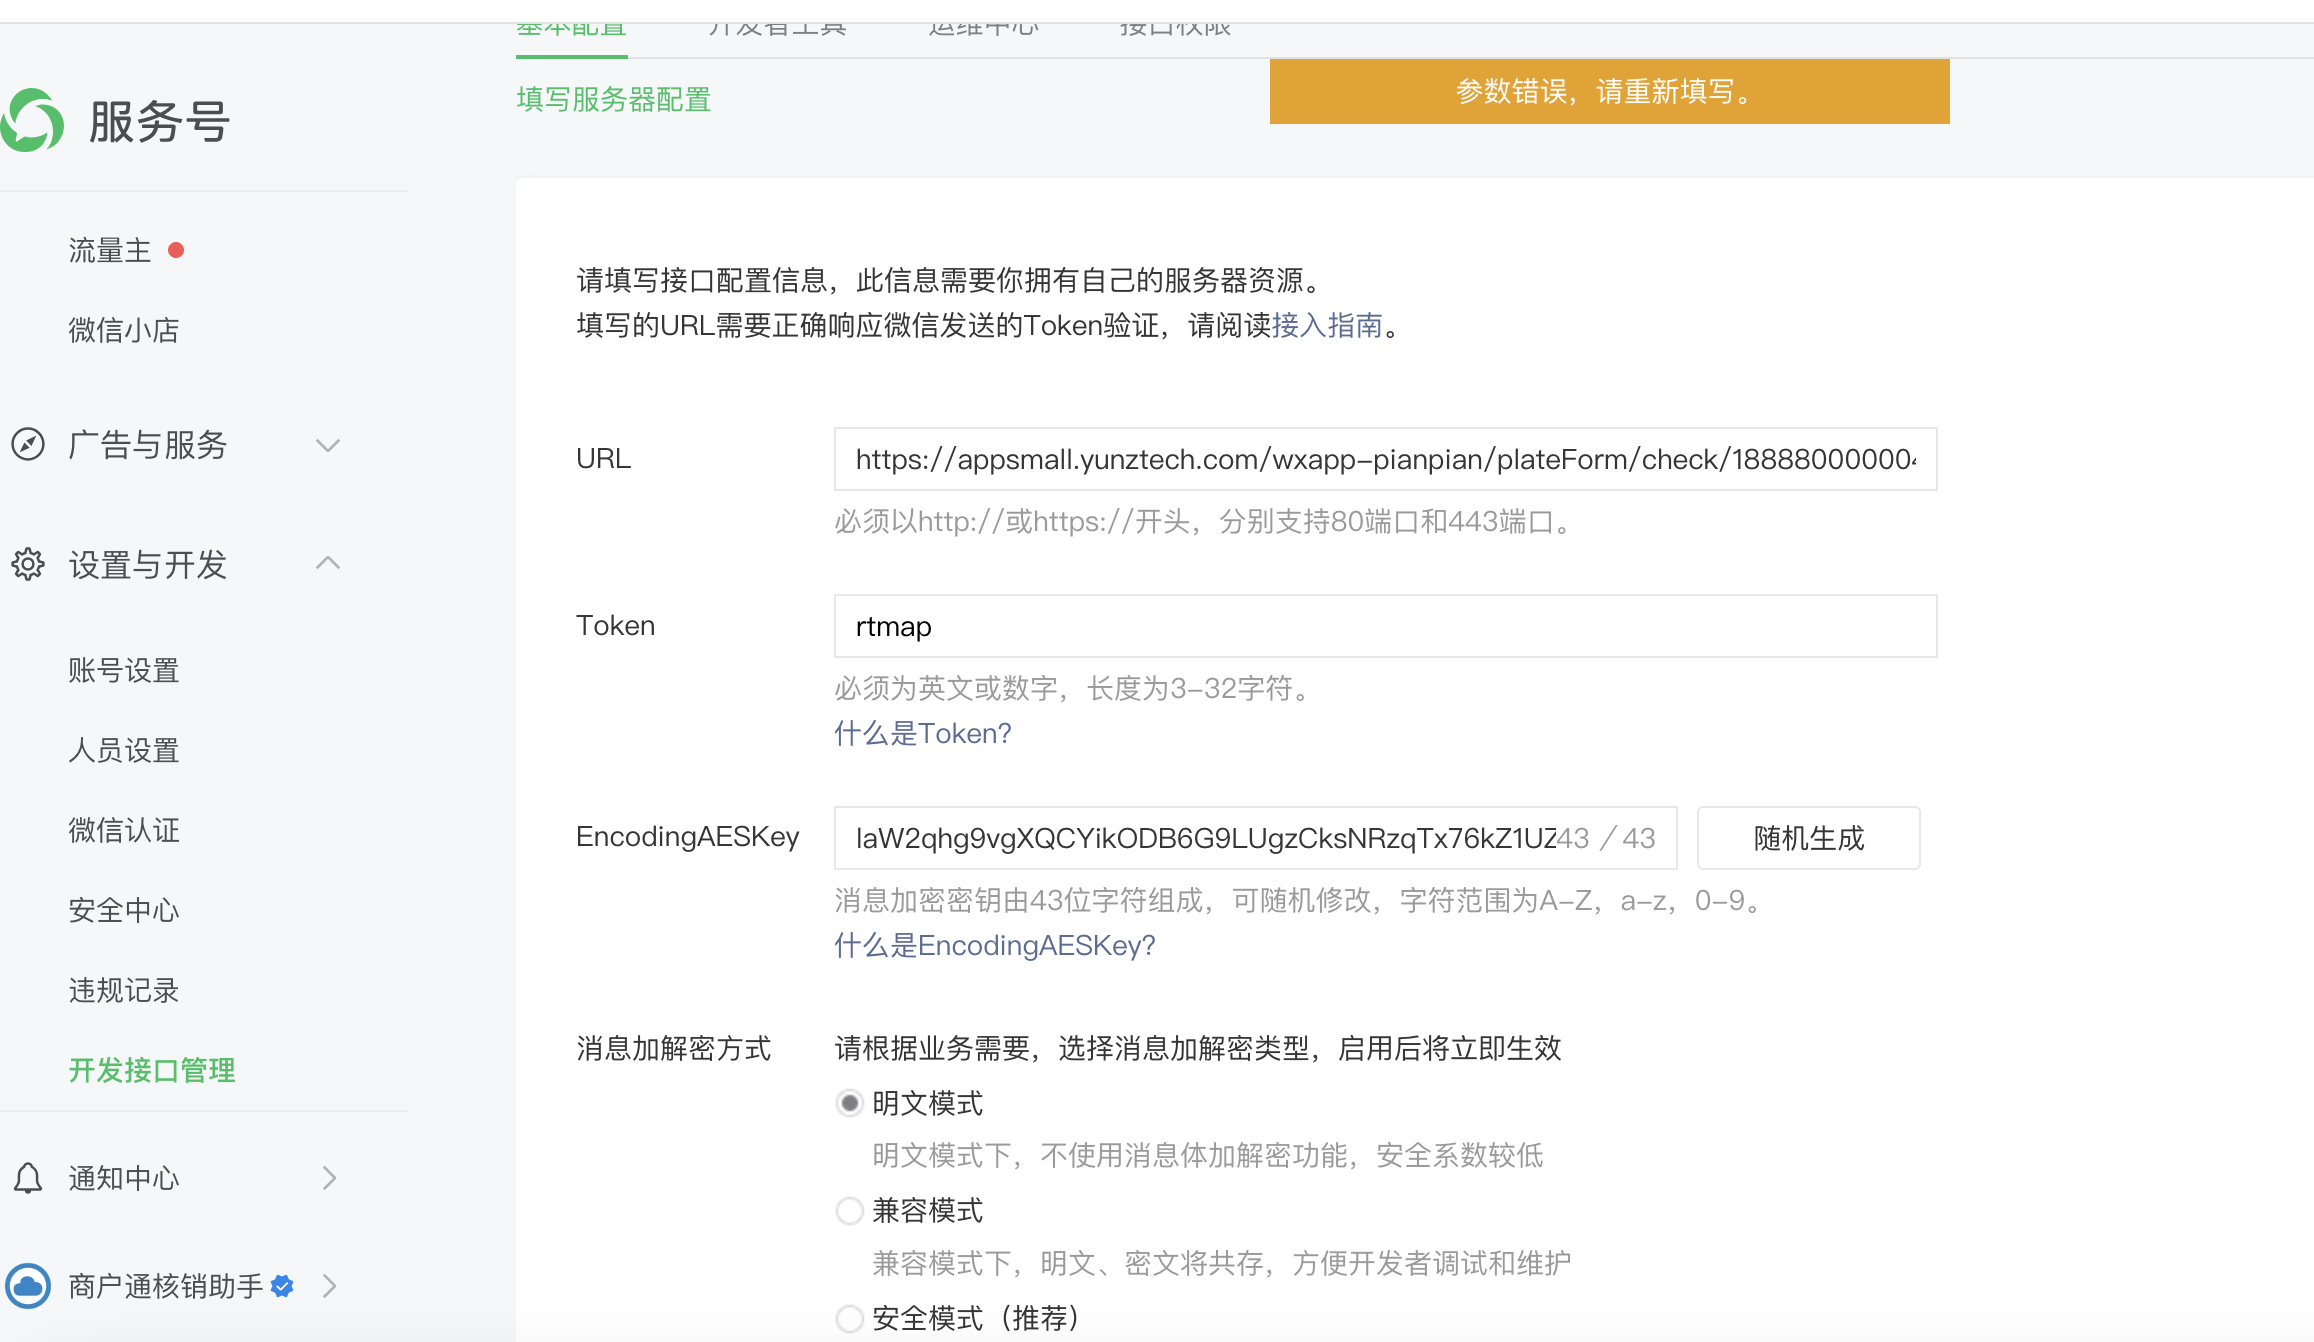The width and height of the screenshot is (2314, 1342).
Task: Click the bell icon beside 通知中心
Action: [x=28, y=1178]
